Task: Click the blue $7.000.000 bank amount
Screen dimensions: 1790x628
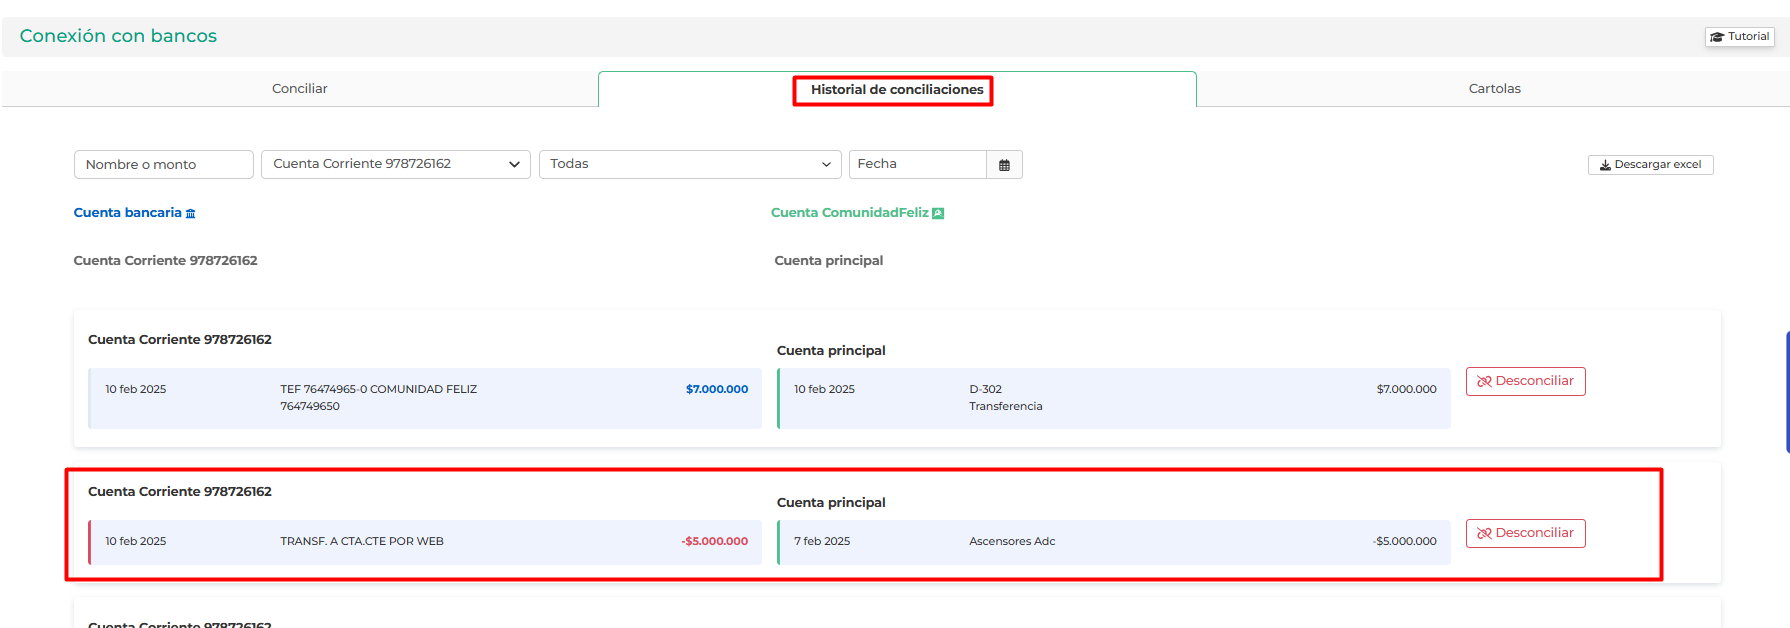Action: (x=716, y=390)
